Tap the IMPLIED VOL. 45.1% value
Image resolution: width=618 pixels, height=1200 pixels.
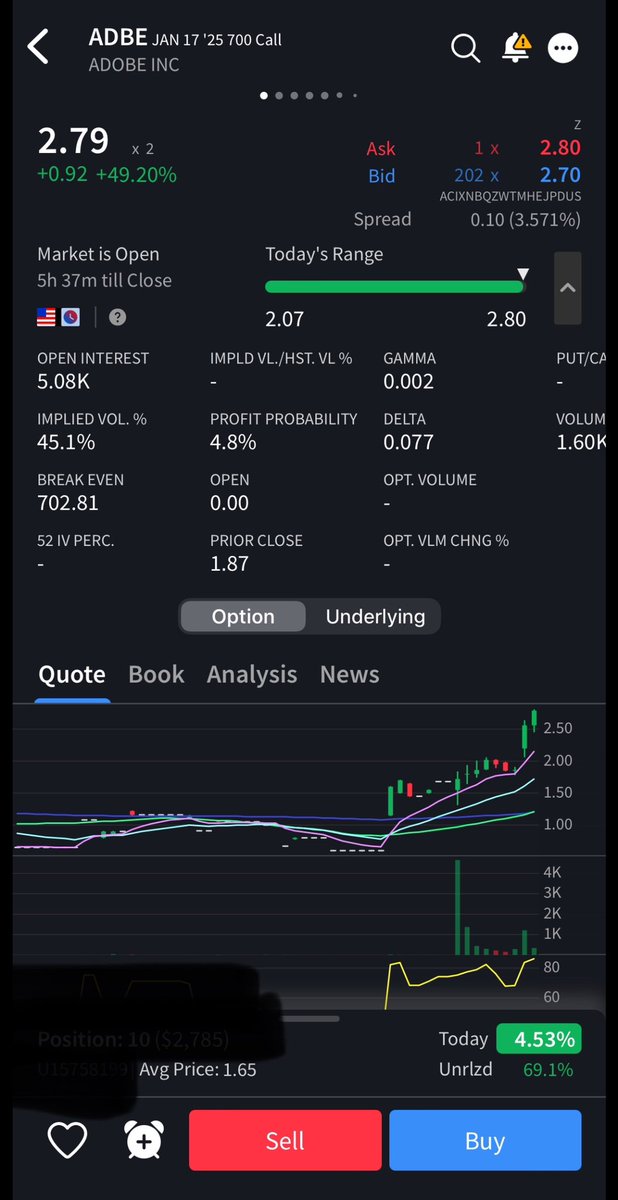(x=66, y=442)
